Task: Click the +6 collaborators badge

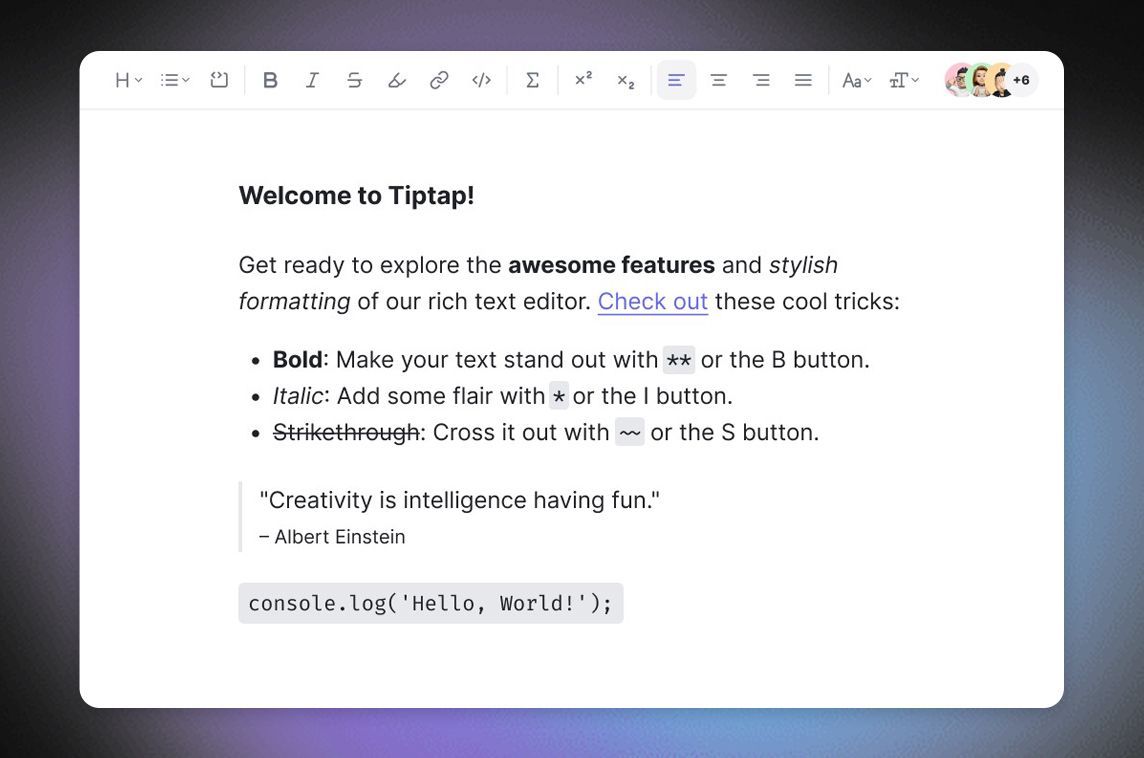Action: pos(1021,80)
